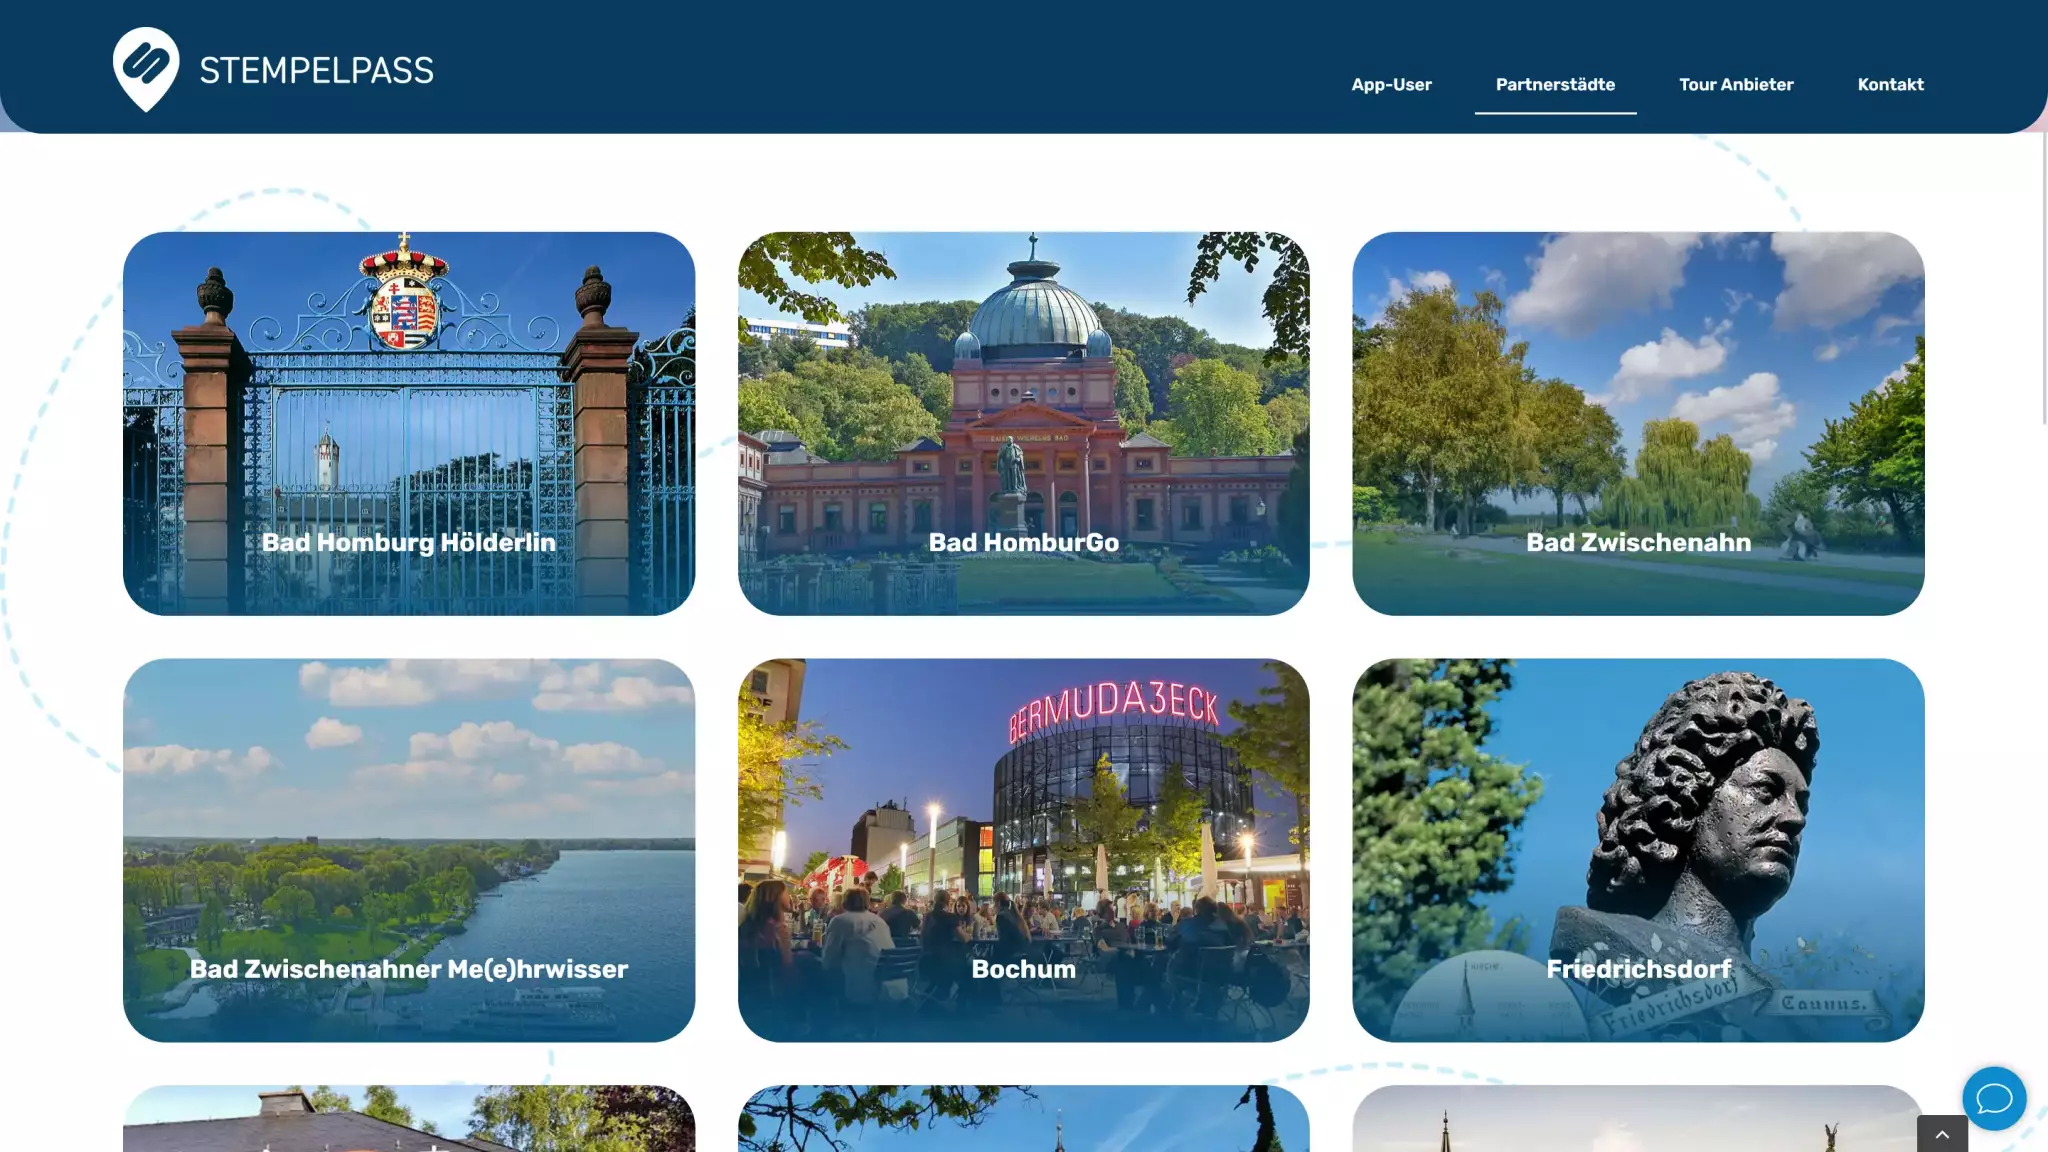Screen dimensions: 2048x1152
Task: Click the Bad HomburGo title text
Action: click(x=1023, y=543)
